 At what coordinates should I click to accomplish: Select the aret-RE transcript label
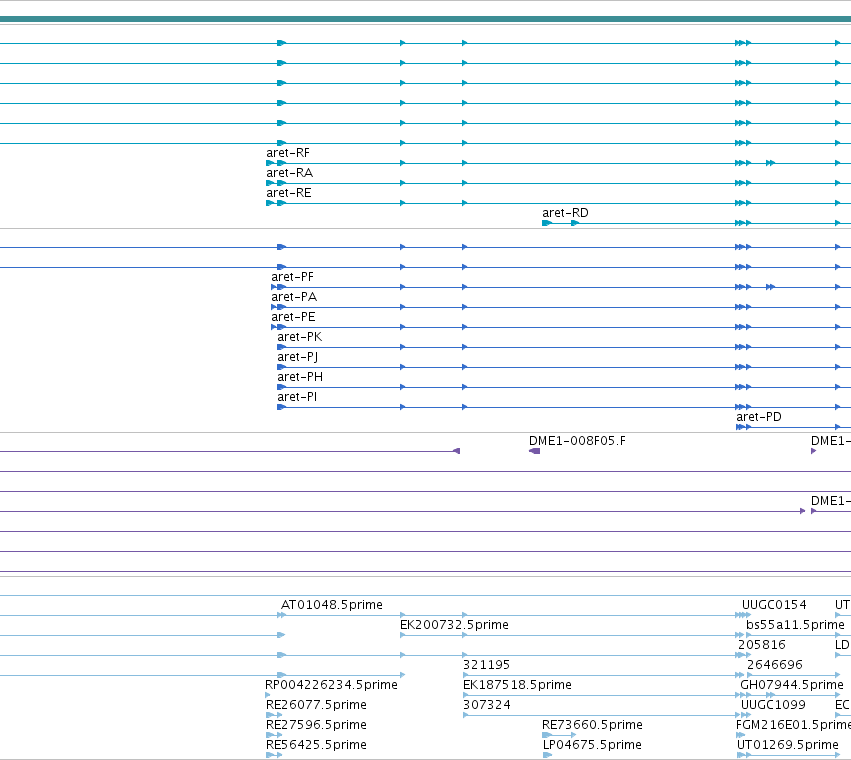[x=289, y=193]
